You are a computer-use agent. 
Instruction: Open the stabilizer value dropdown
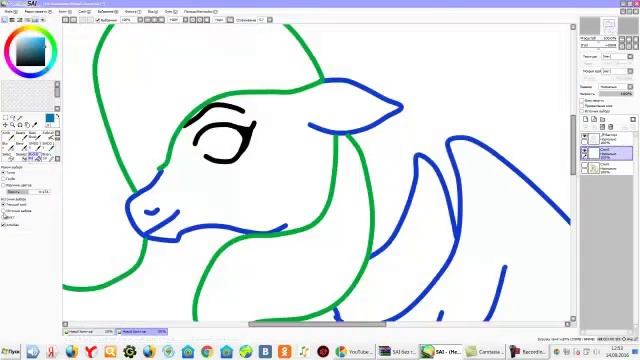tap(270, 20)
